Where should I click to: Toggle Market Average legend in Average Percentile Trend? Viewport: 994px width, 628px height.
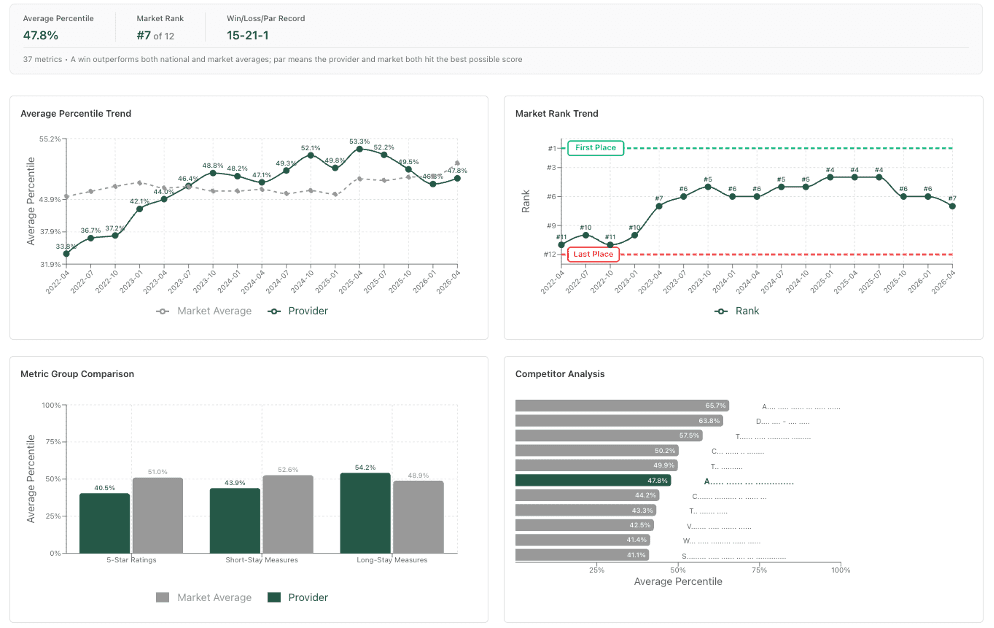(x=204, y=311)
